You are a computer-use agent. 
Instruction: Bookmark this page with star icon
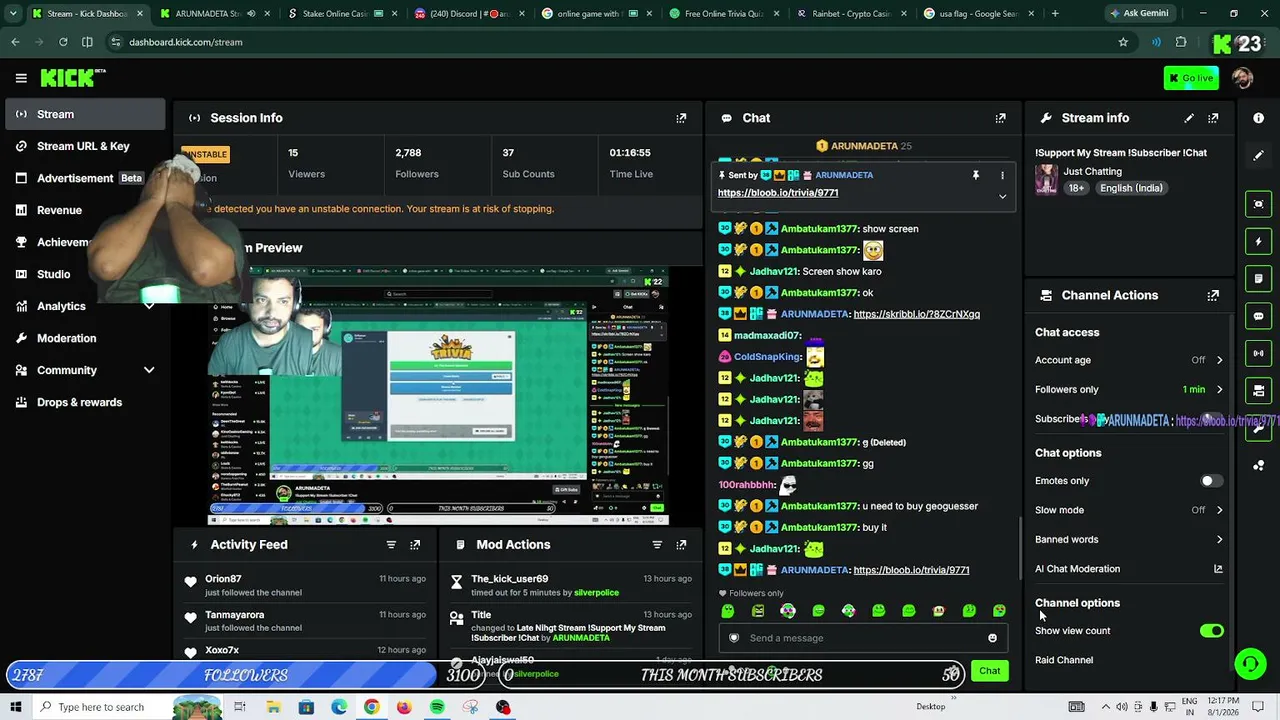coord(1123,42)
